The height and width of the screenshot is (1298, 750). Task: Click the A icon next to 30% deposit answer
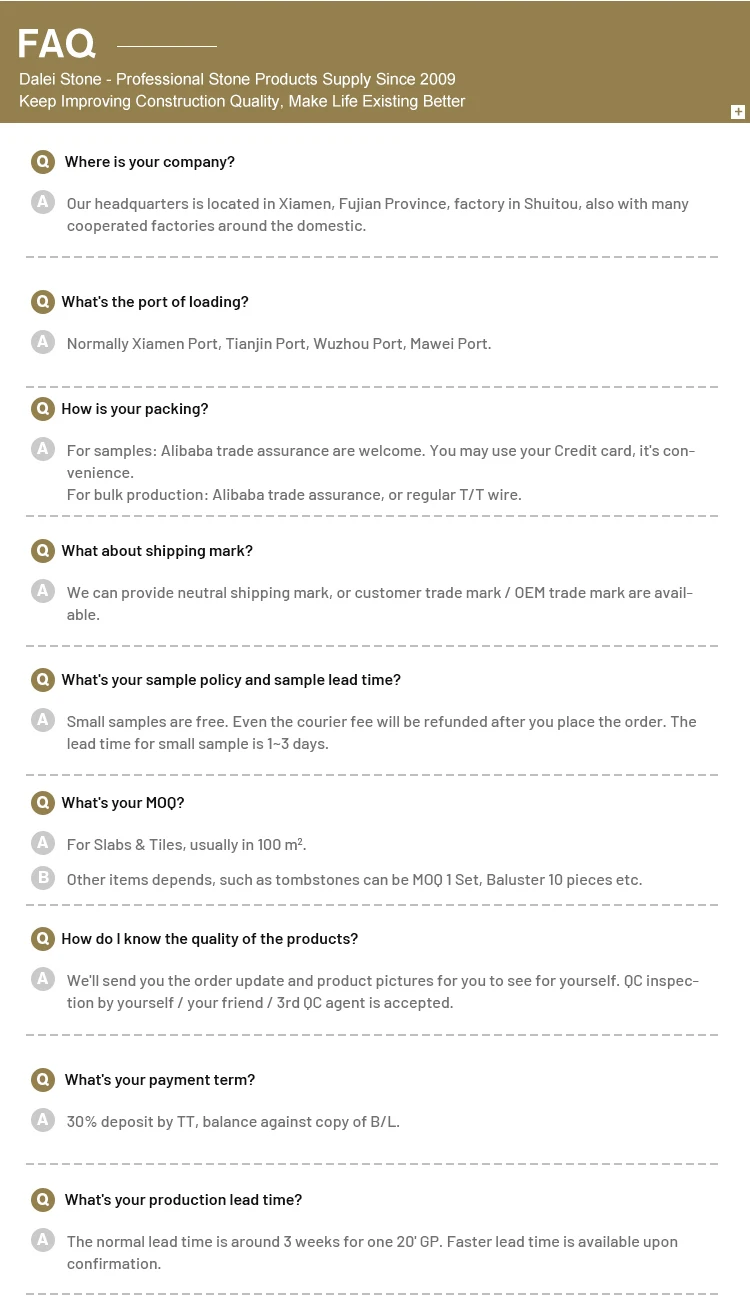point(43,1121)
